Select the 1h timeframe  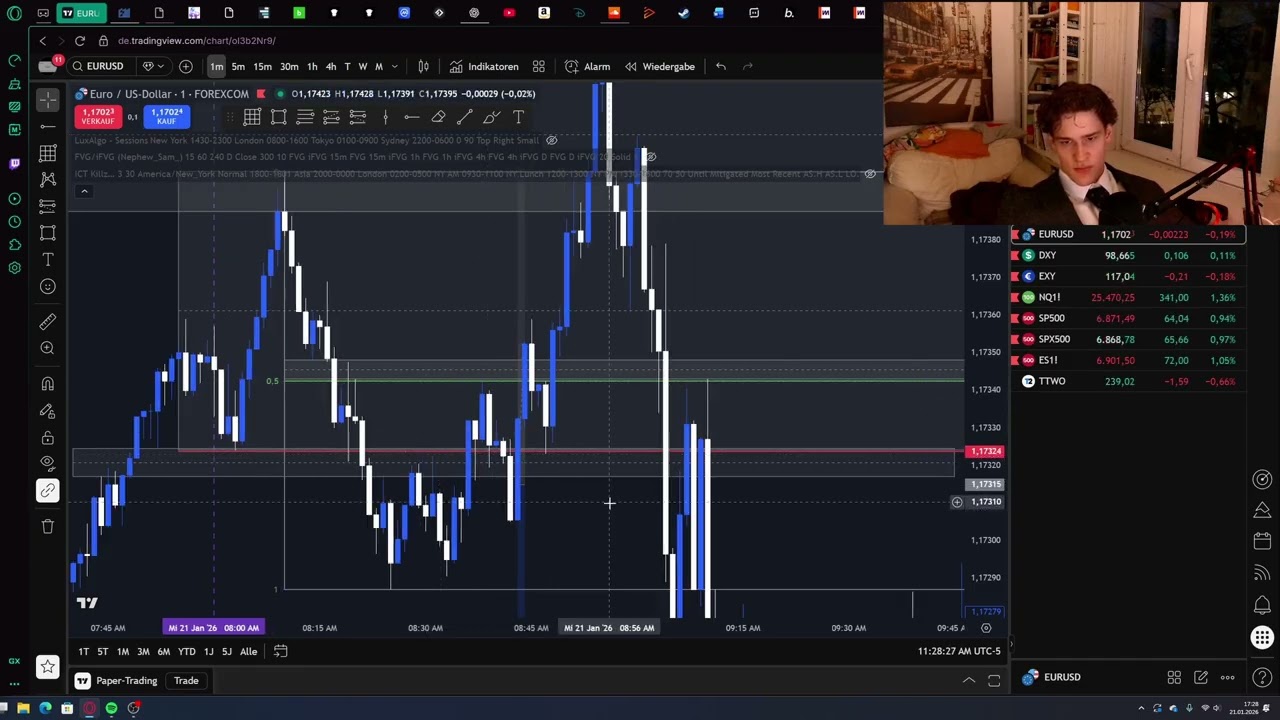312,66
